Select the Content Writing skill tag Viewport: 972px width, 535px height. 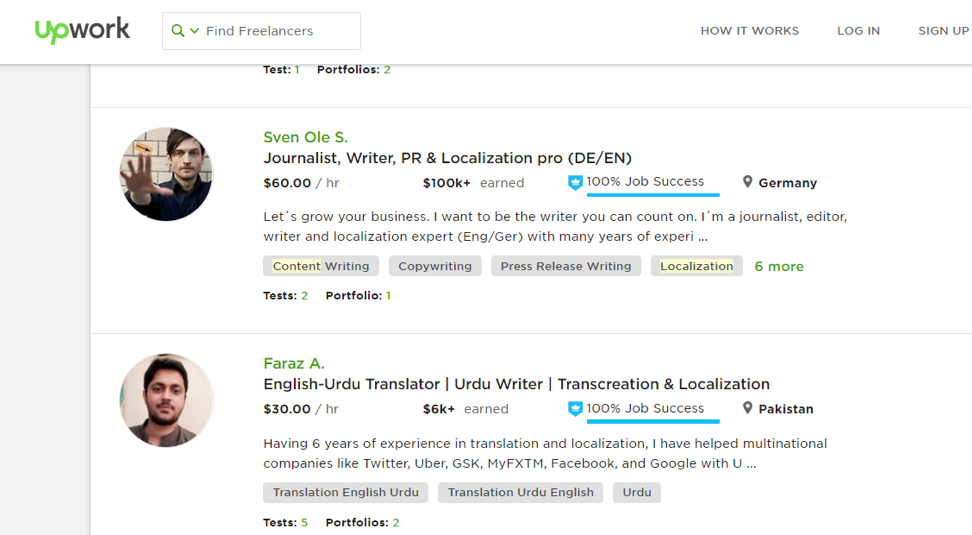tap(321, 266)
